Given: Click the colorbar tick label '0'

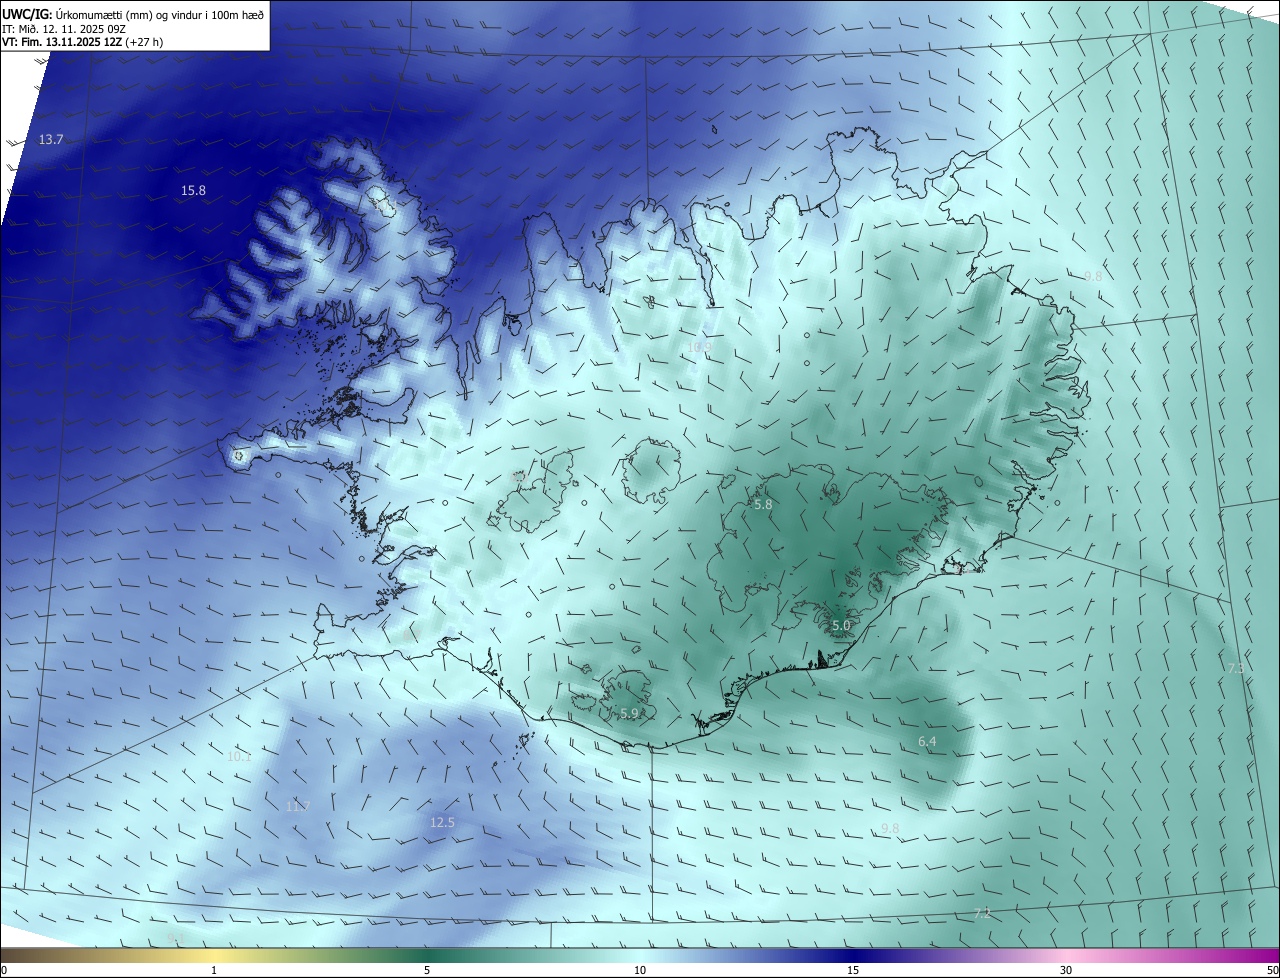Looking at the screenshot, I should tap(3, 970).
